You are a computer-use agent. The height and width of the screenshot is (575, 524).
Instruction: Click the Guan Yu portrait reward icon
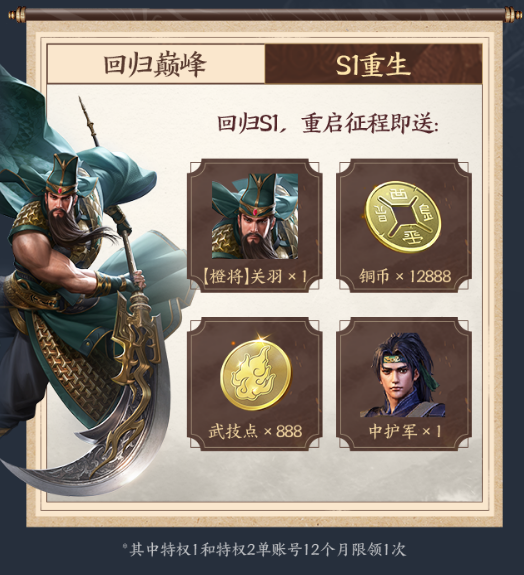pyautogui.click(x=255, y=216)
